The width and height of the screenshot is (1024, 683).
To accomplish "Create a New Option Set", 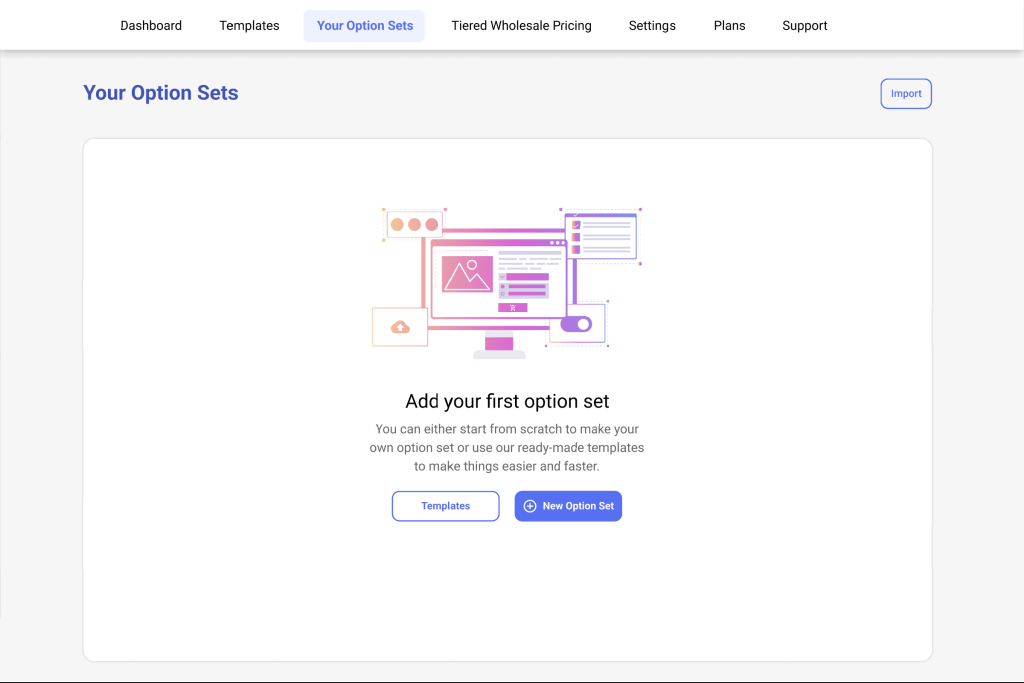I will coord(568,506).
